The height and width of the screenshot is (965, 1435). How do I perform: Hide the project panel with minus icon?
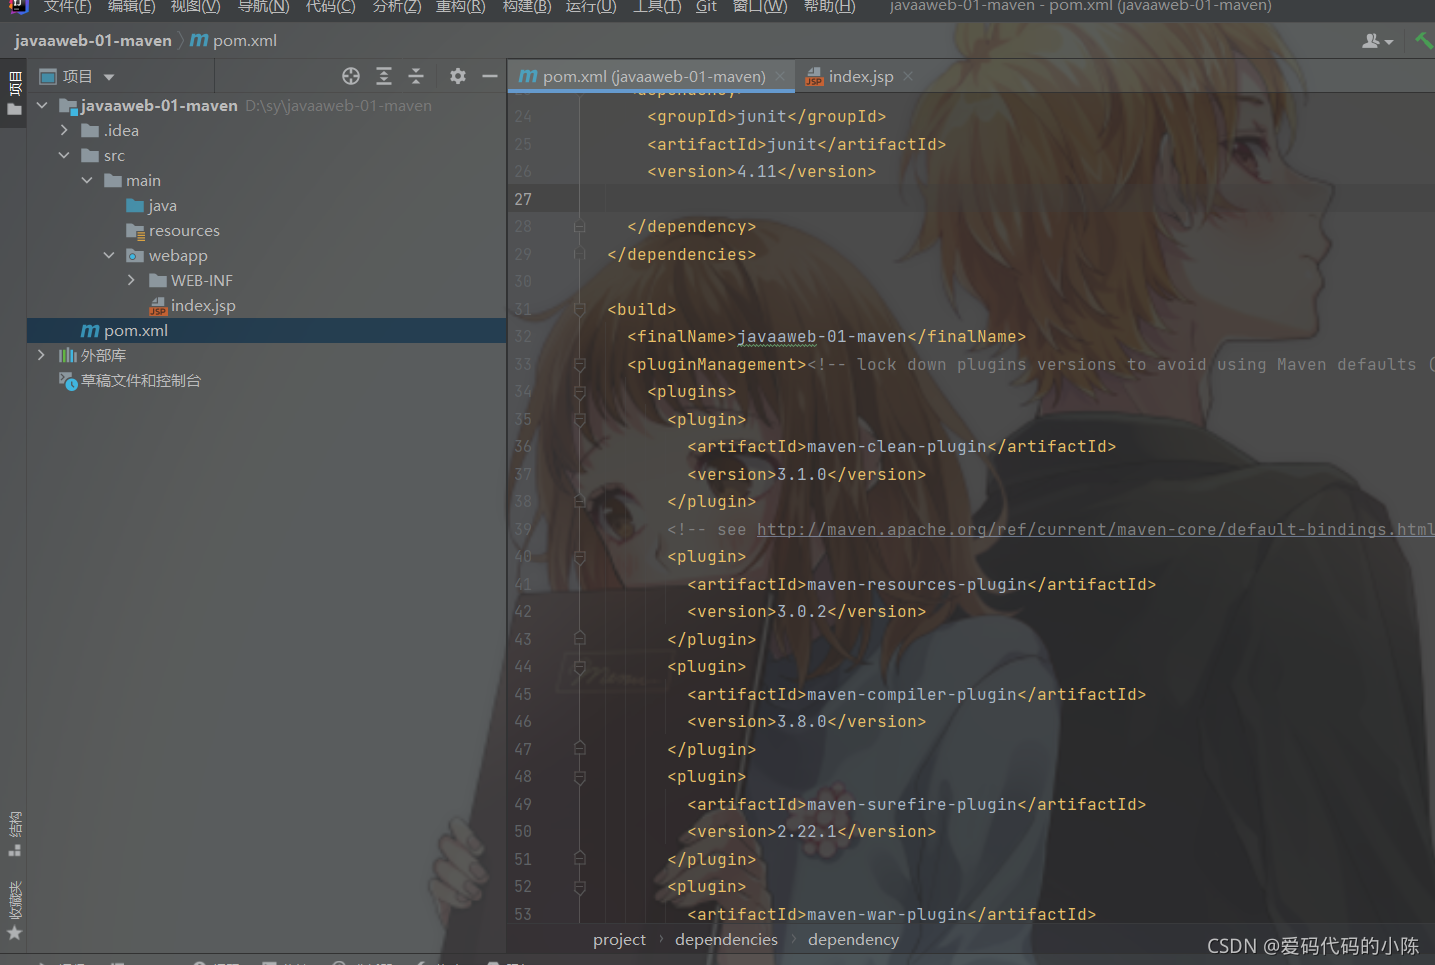[x=490, y=76]
